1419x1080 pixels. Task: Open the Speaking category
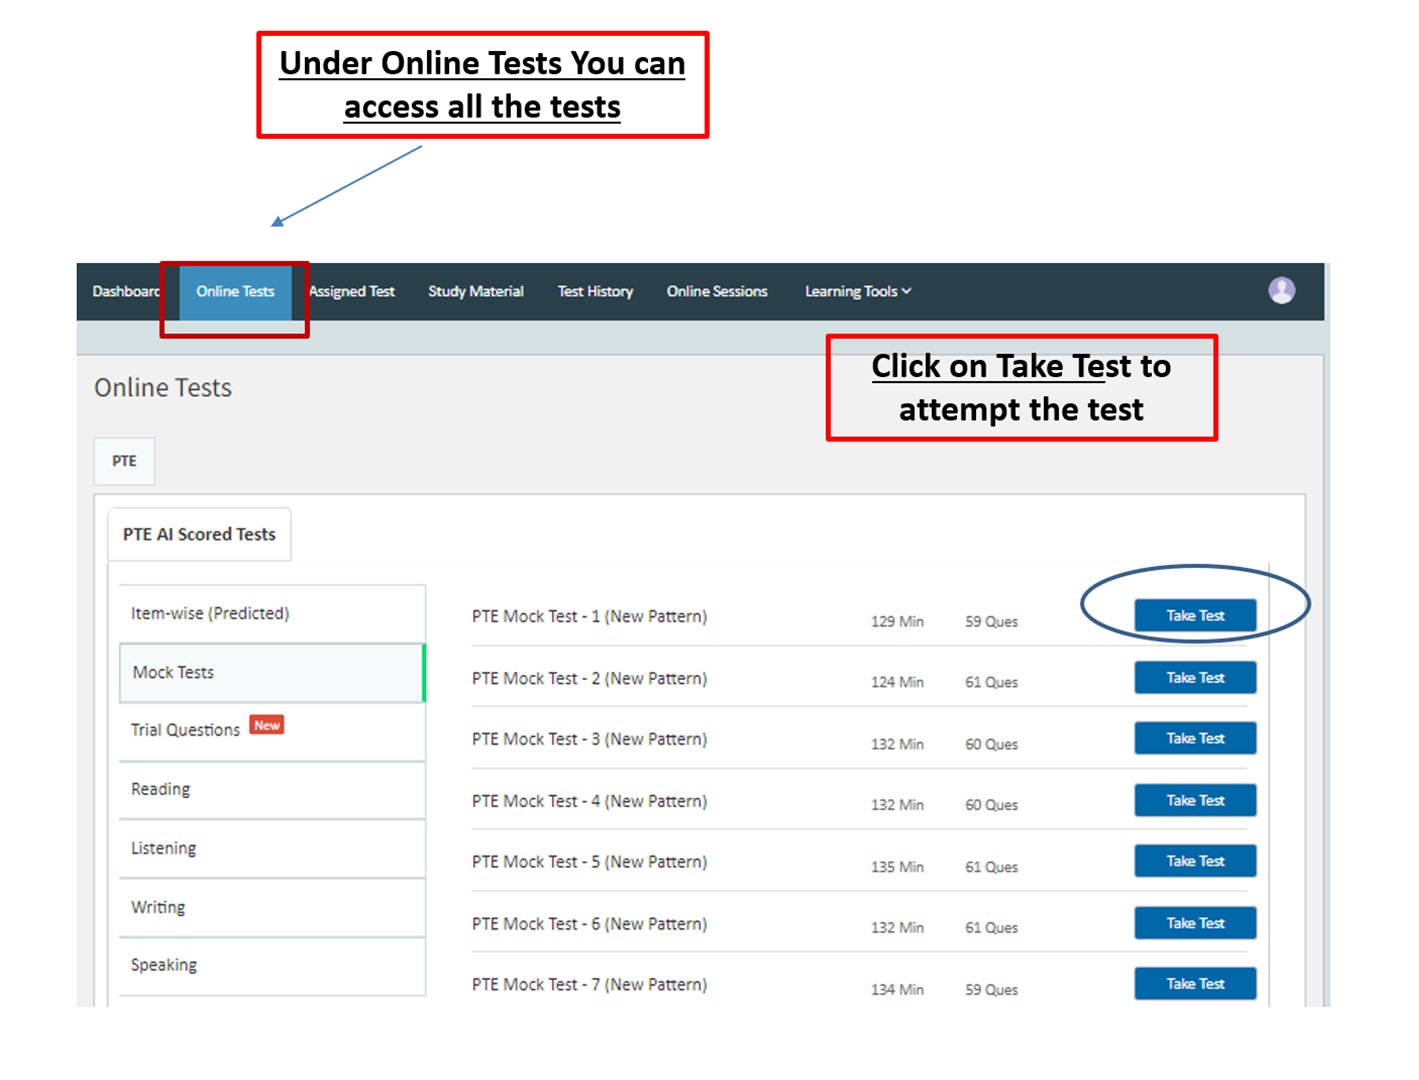pyautogui.click(x=272, y=966)
